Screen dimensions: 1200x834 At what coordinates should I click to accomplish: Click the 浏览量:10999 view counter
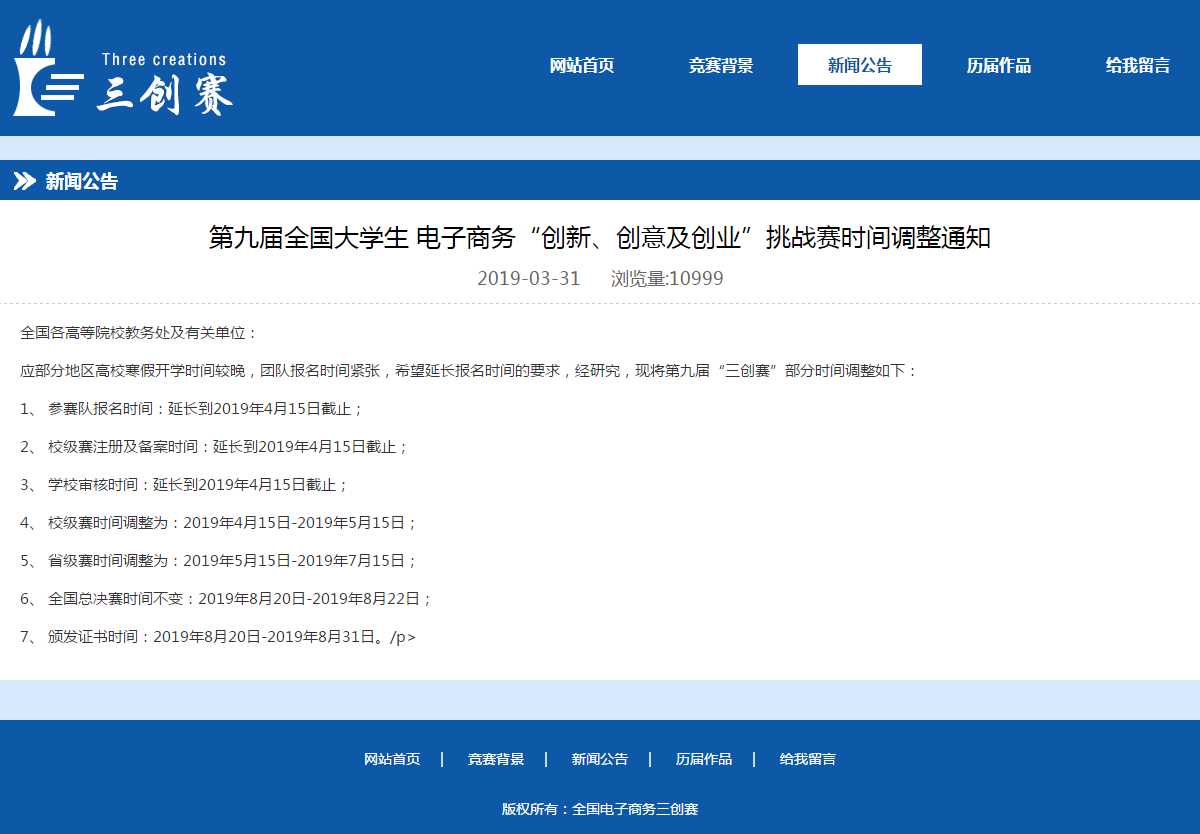pyautogui.click(x=667, y=279)
